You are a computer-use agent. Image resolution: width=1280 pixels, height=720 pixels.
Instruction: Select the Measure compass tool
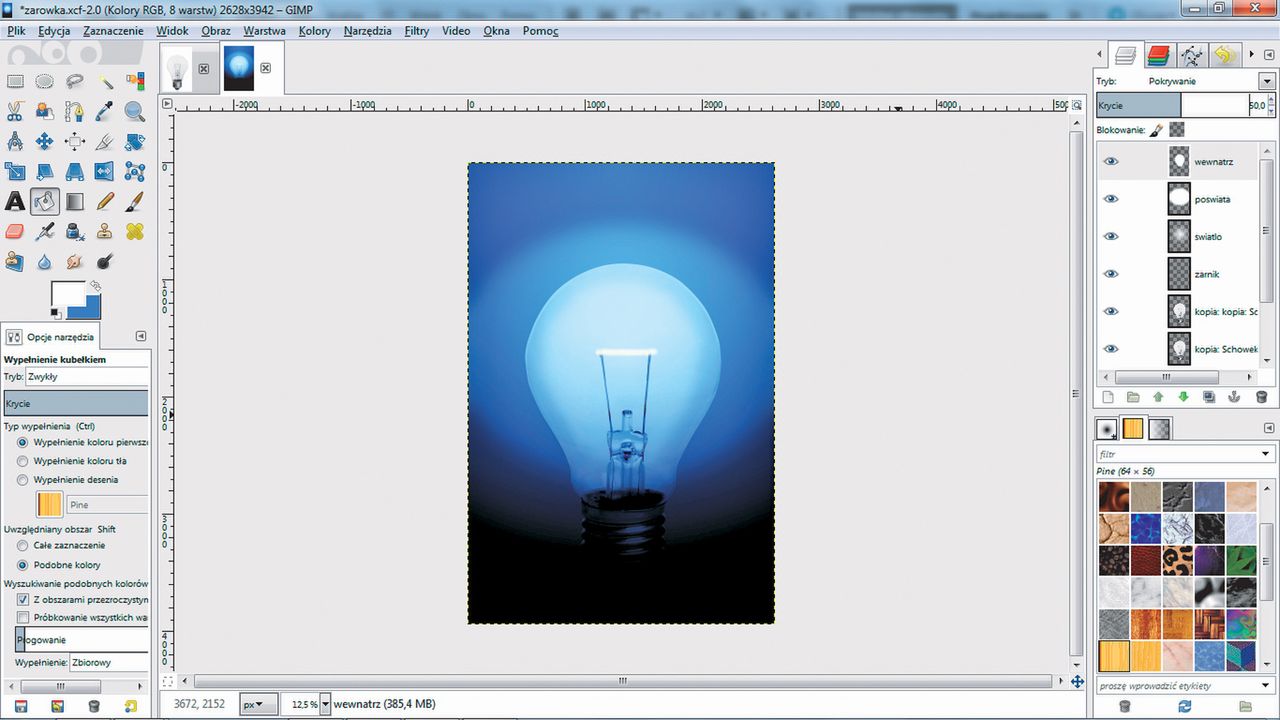point(15,142)
